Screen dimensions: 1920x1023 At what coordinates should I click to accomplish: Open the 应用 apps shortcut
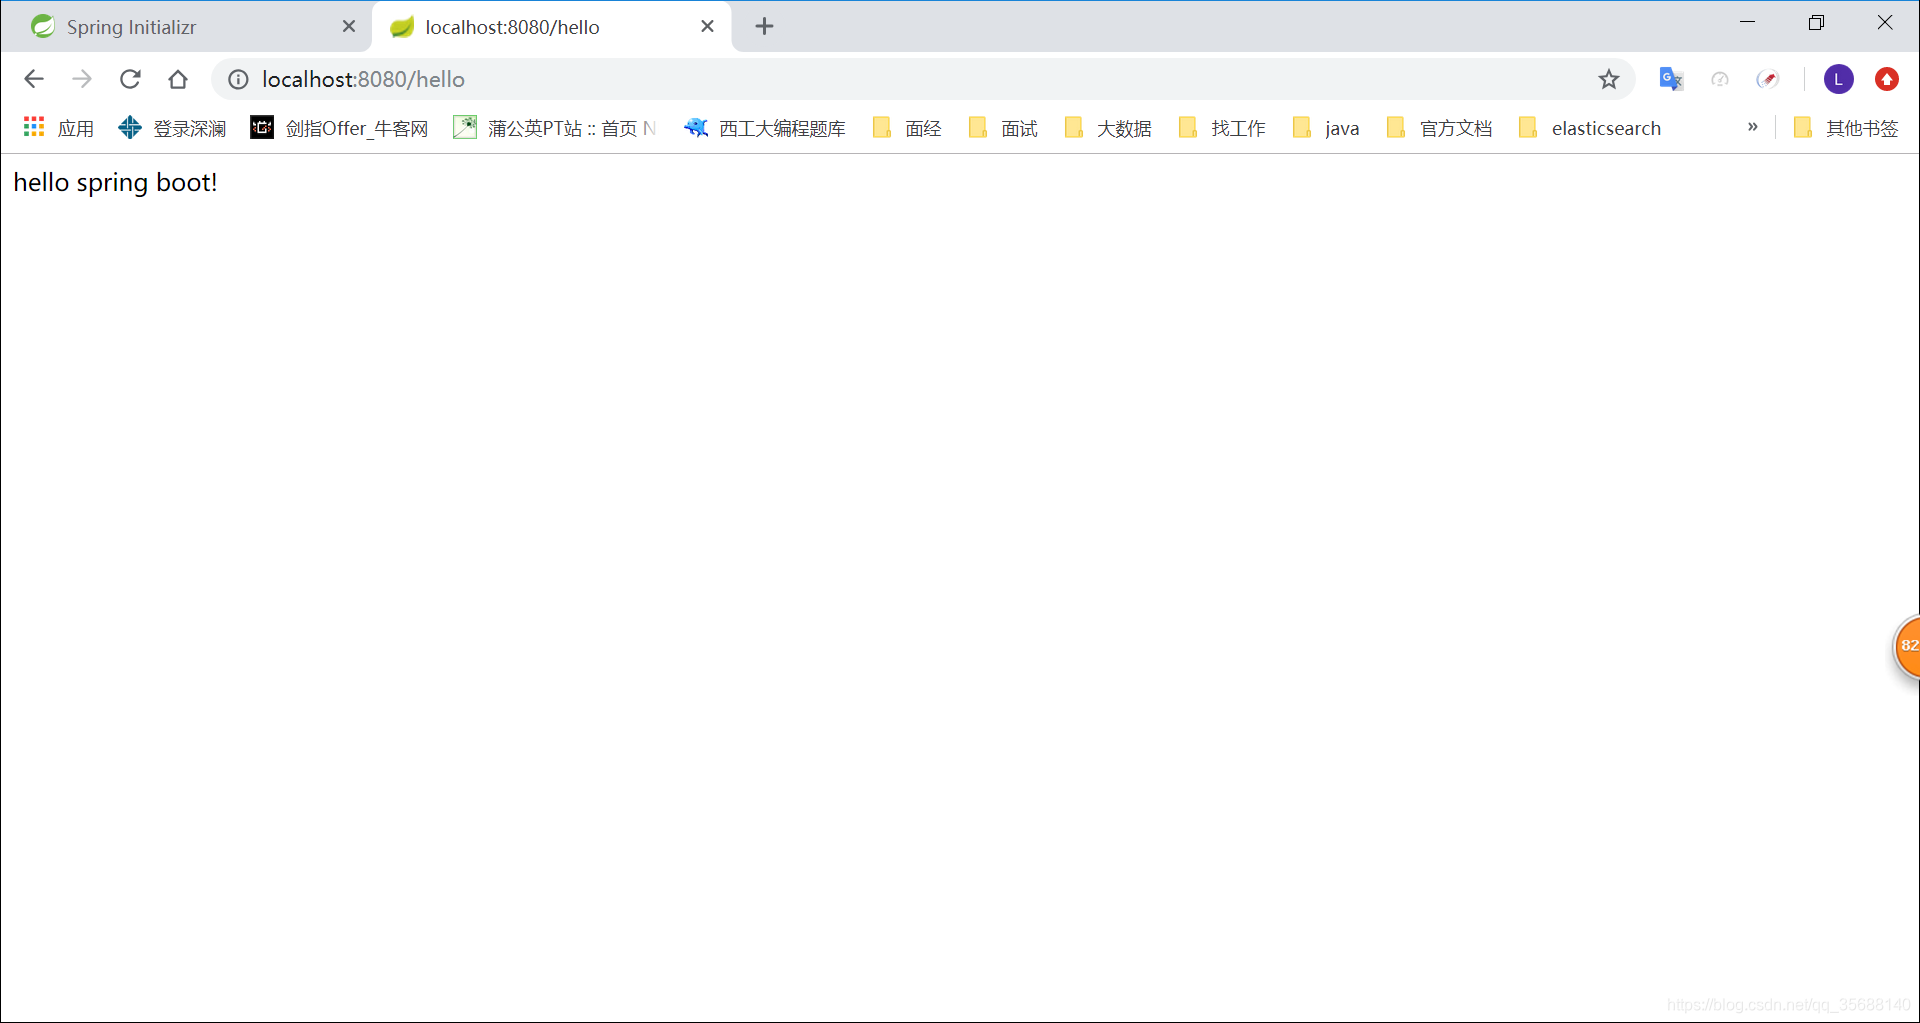(x=58, y=128)
